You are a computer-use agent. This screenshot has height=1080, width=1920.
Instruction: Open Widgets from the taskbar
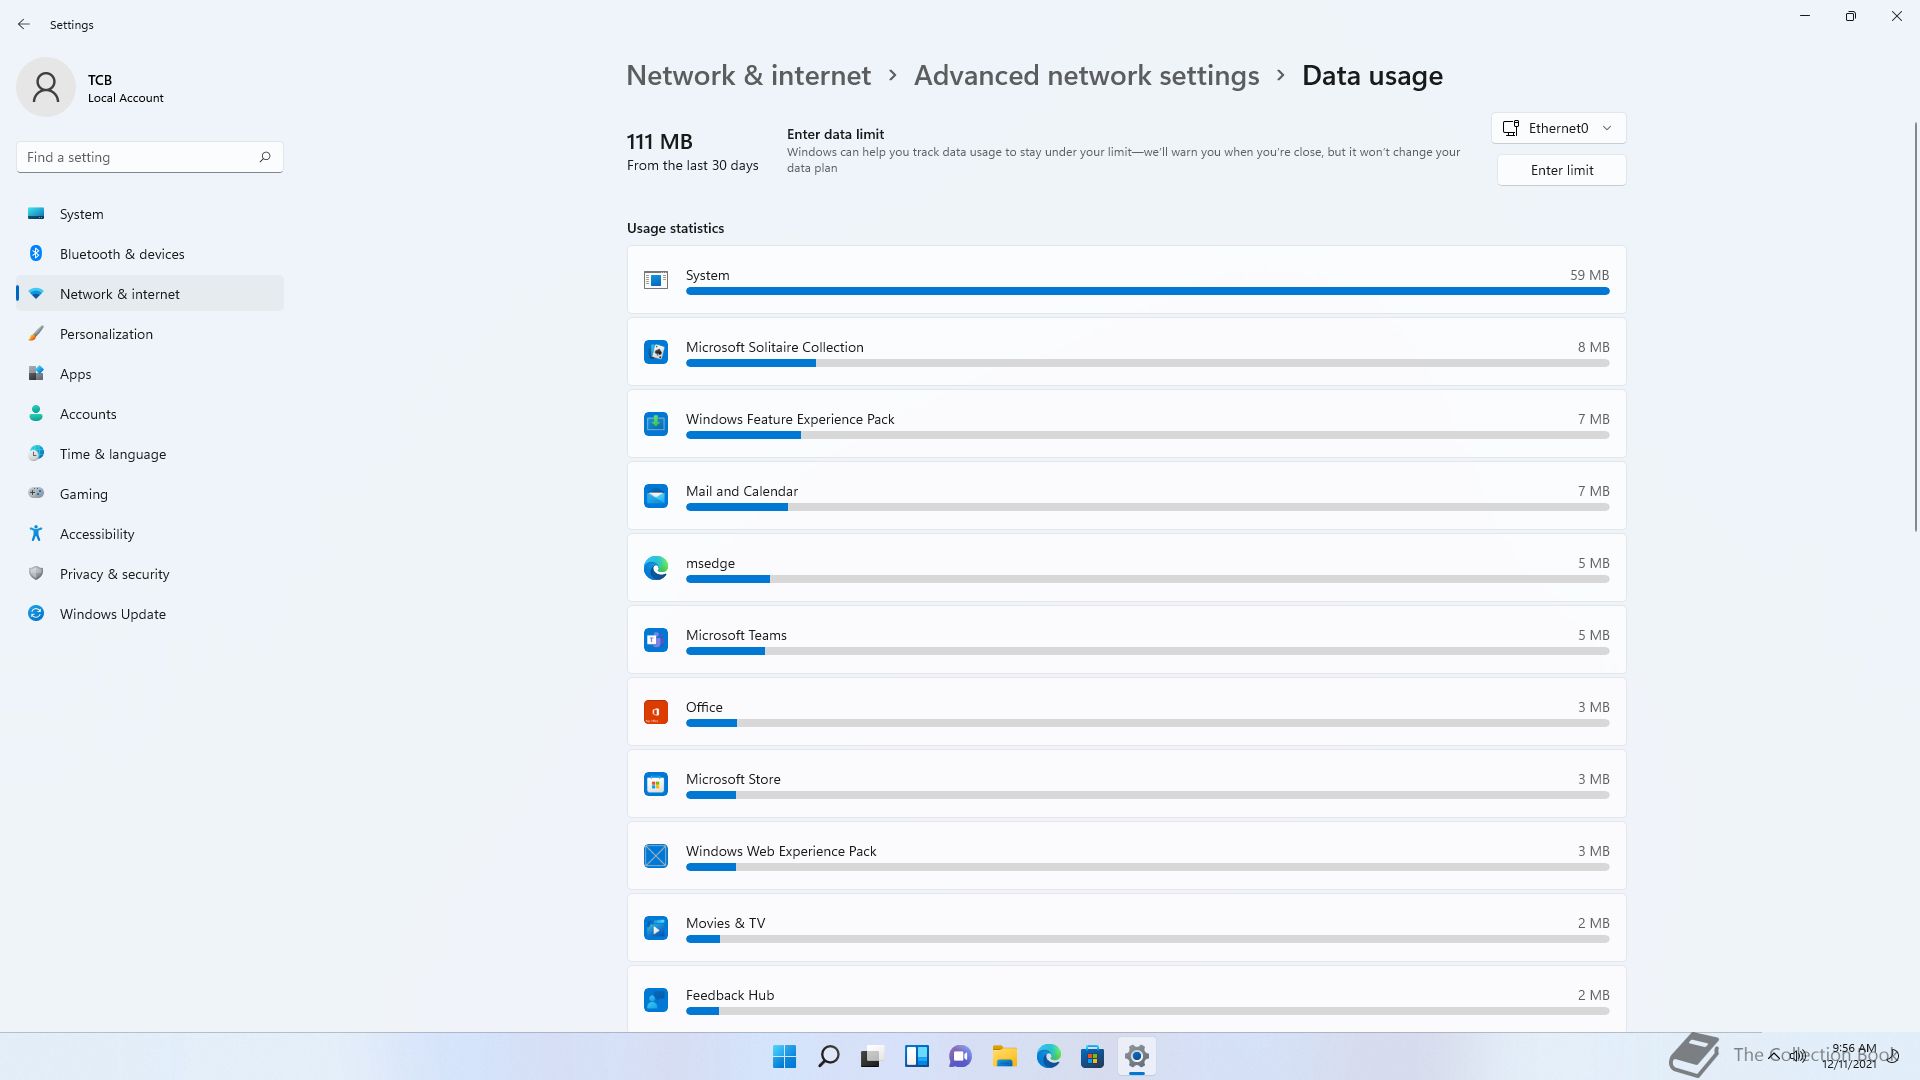[x=917, y=1056]
